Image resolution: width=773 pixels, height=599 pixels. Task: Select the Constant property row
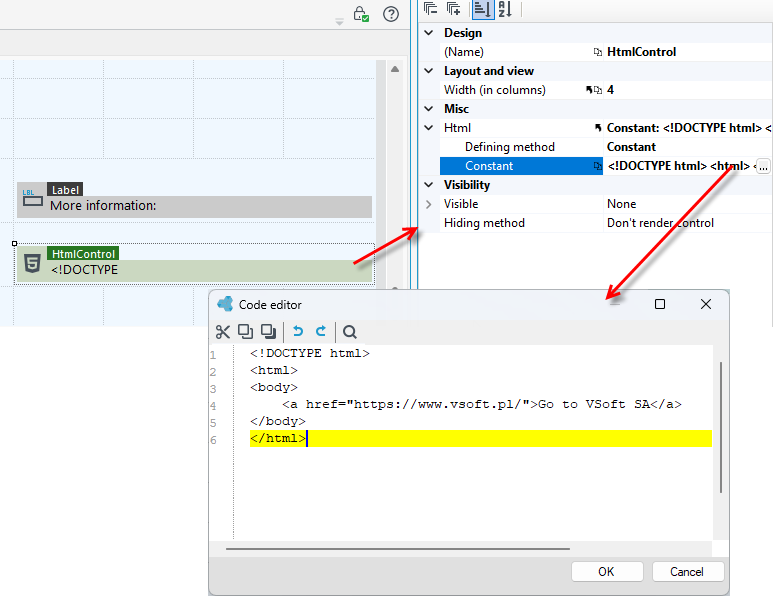coord(521,166)
